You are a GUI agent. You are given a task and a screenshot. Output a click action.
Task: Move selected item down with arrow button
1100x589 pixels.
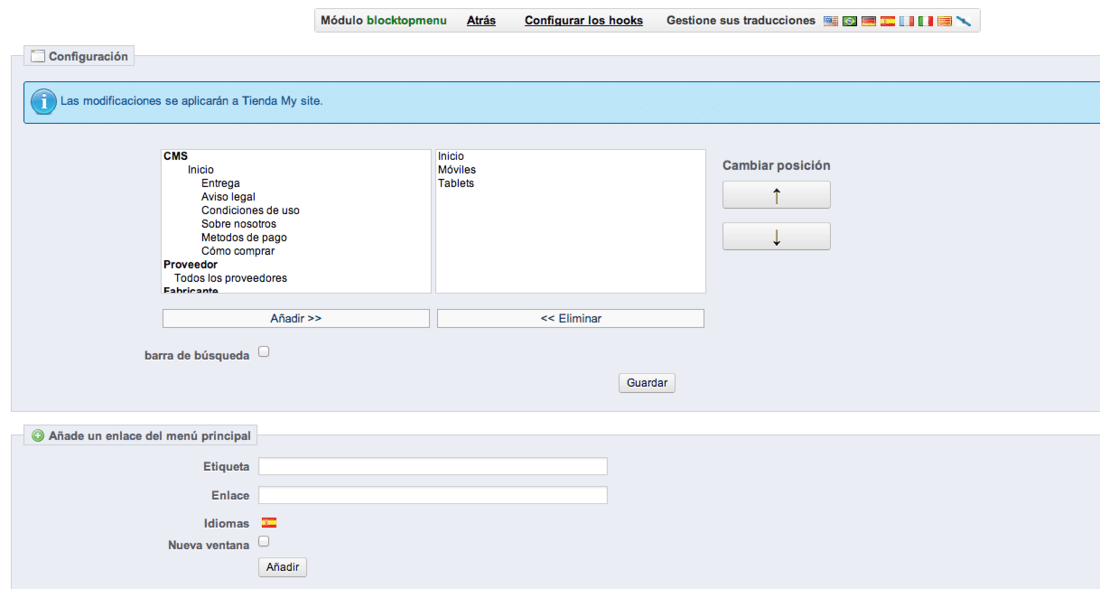[x=777, y=236]
